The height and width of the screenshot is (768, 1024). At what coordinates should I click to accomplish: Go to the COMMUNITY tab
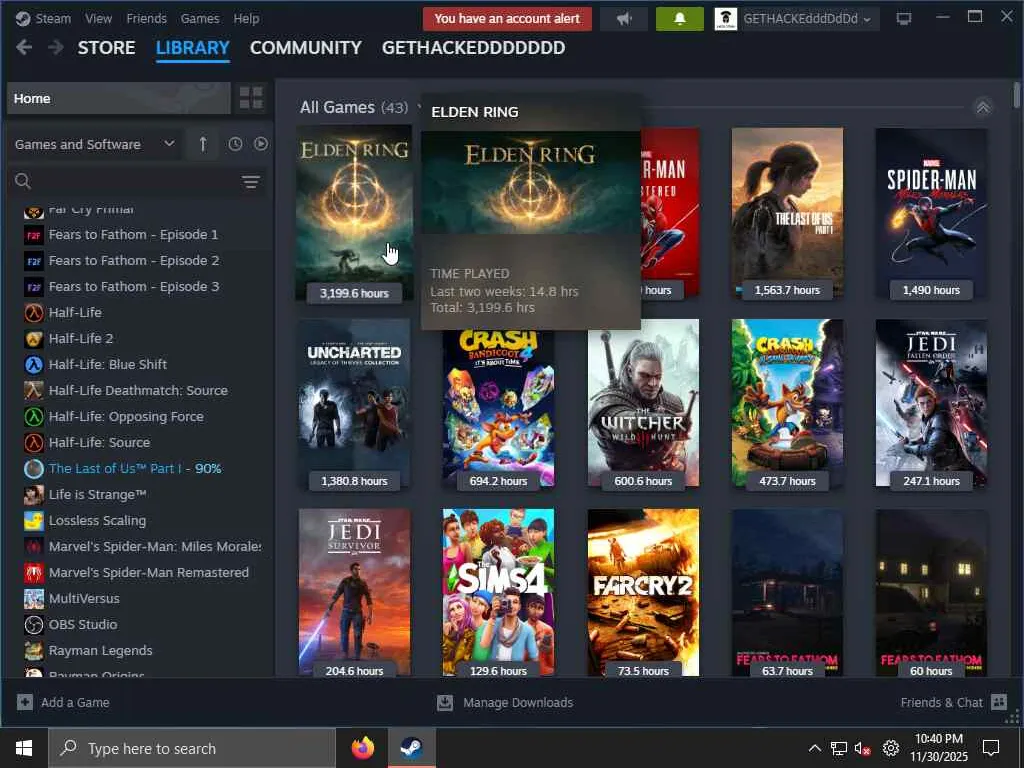(306, 48)
